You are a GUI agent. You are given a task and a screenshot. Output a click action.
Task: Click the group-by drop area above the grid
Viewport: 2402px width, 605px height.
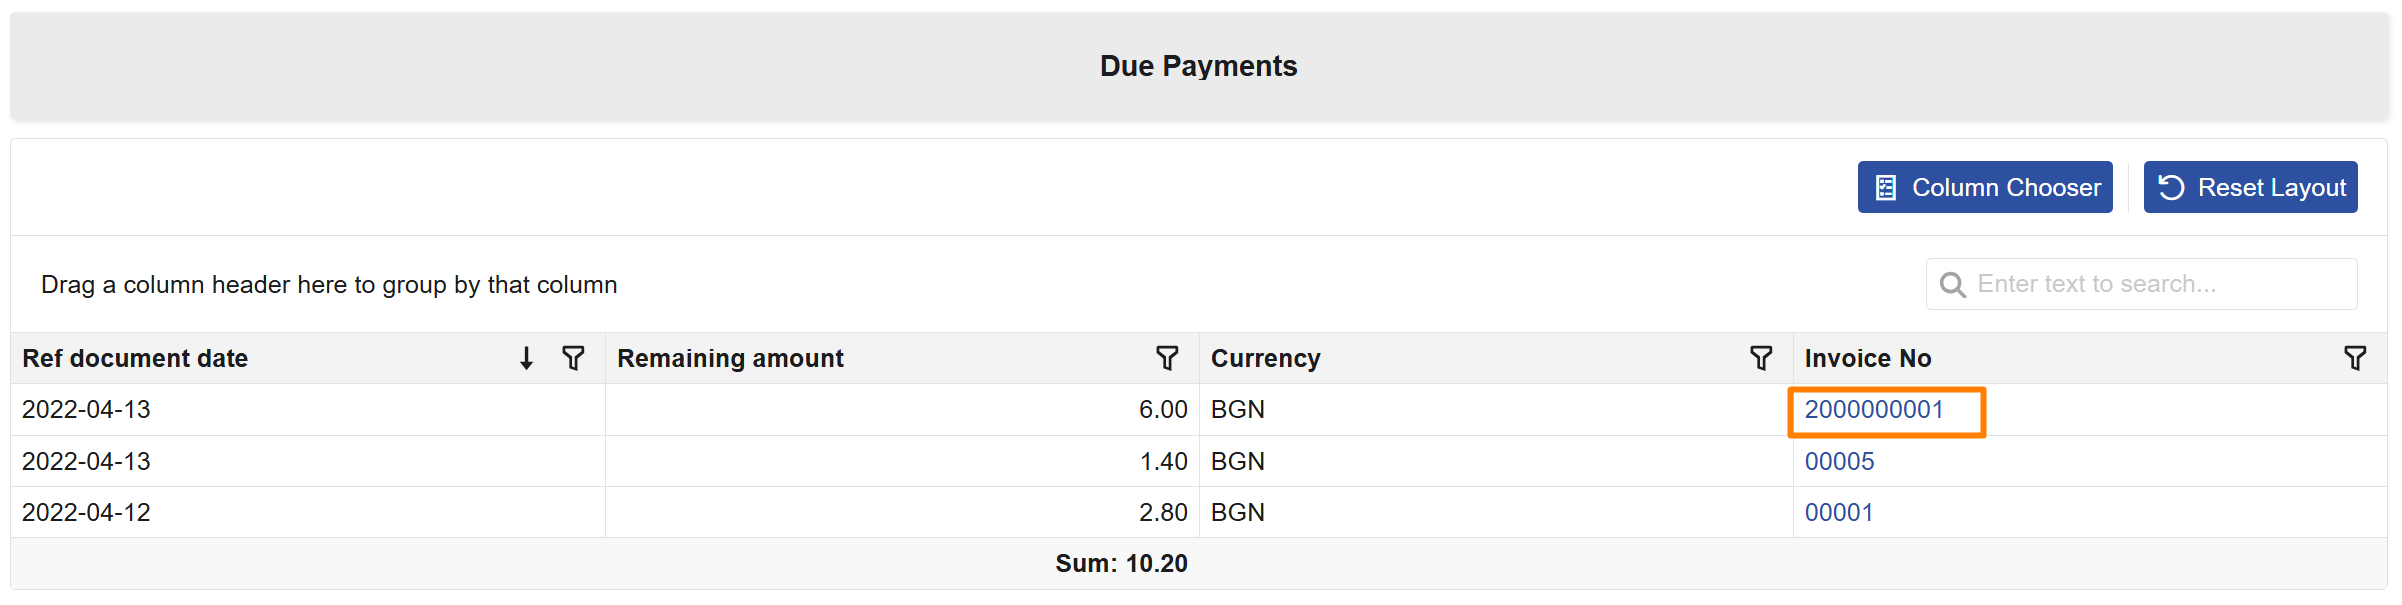click(x=330, y=284)
